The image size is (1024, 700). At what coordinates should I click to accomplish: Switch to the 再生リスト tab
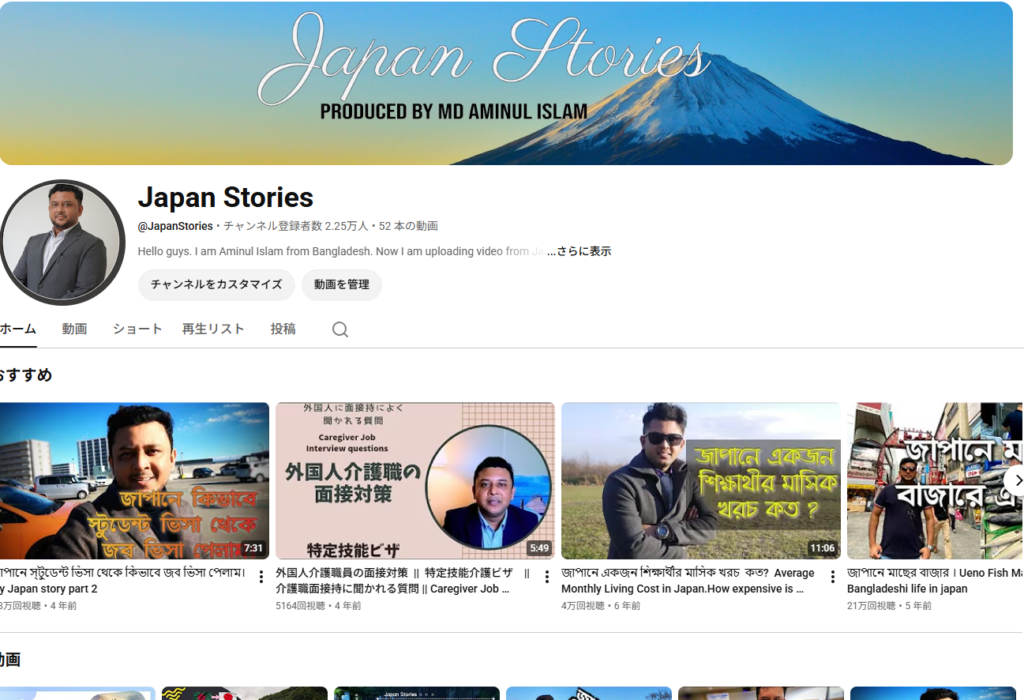pos(213,329)
